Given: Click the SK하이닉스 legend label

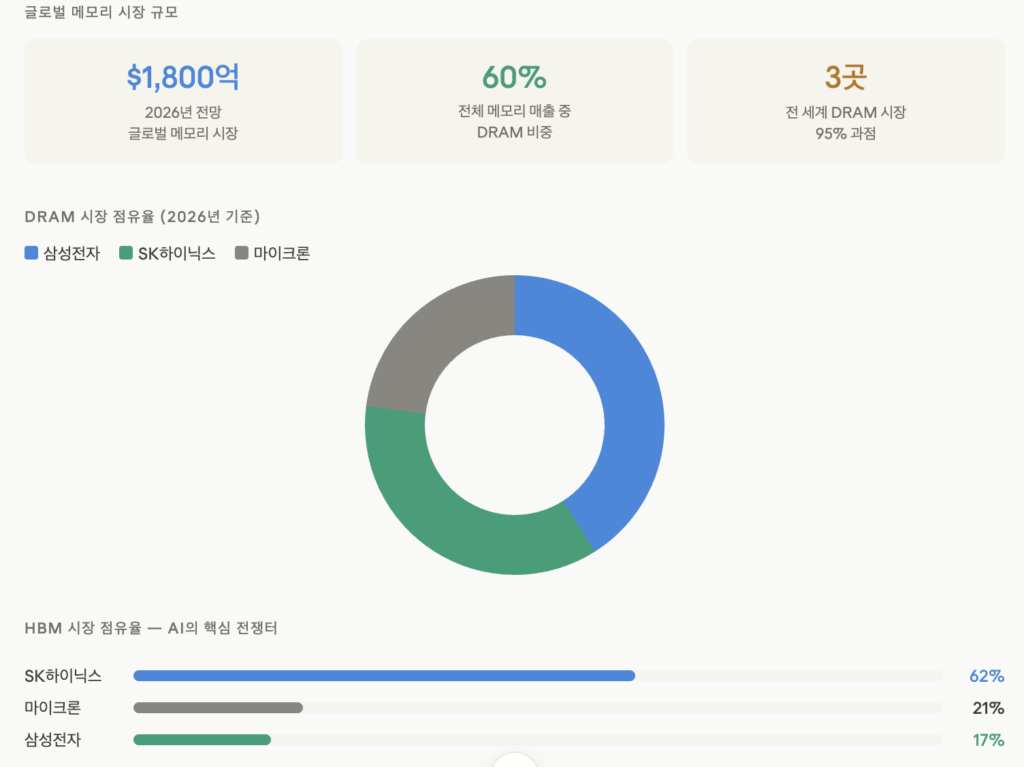Looking at the screenshot, I should pyautogui.click(x=176, y=253).
